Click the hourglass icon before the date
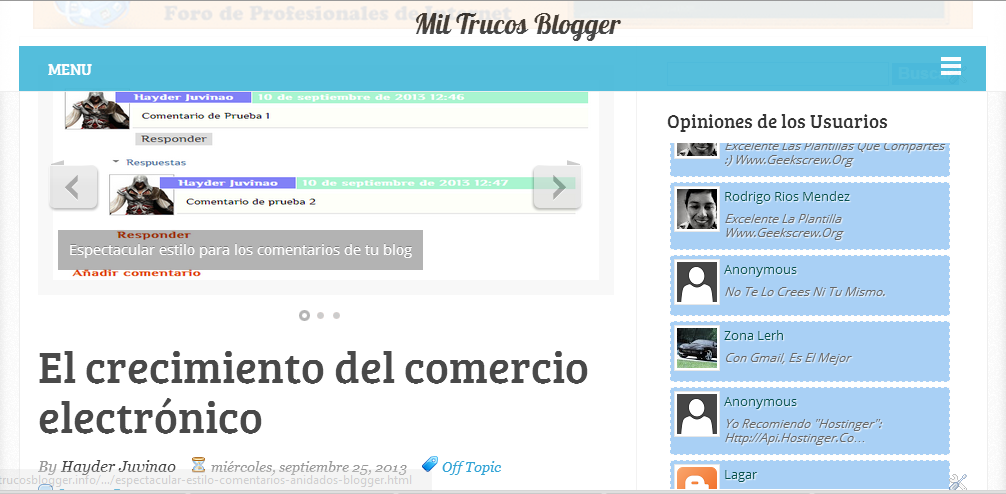The width and height of the screenshot is (1006, 494). [198, 466]
